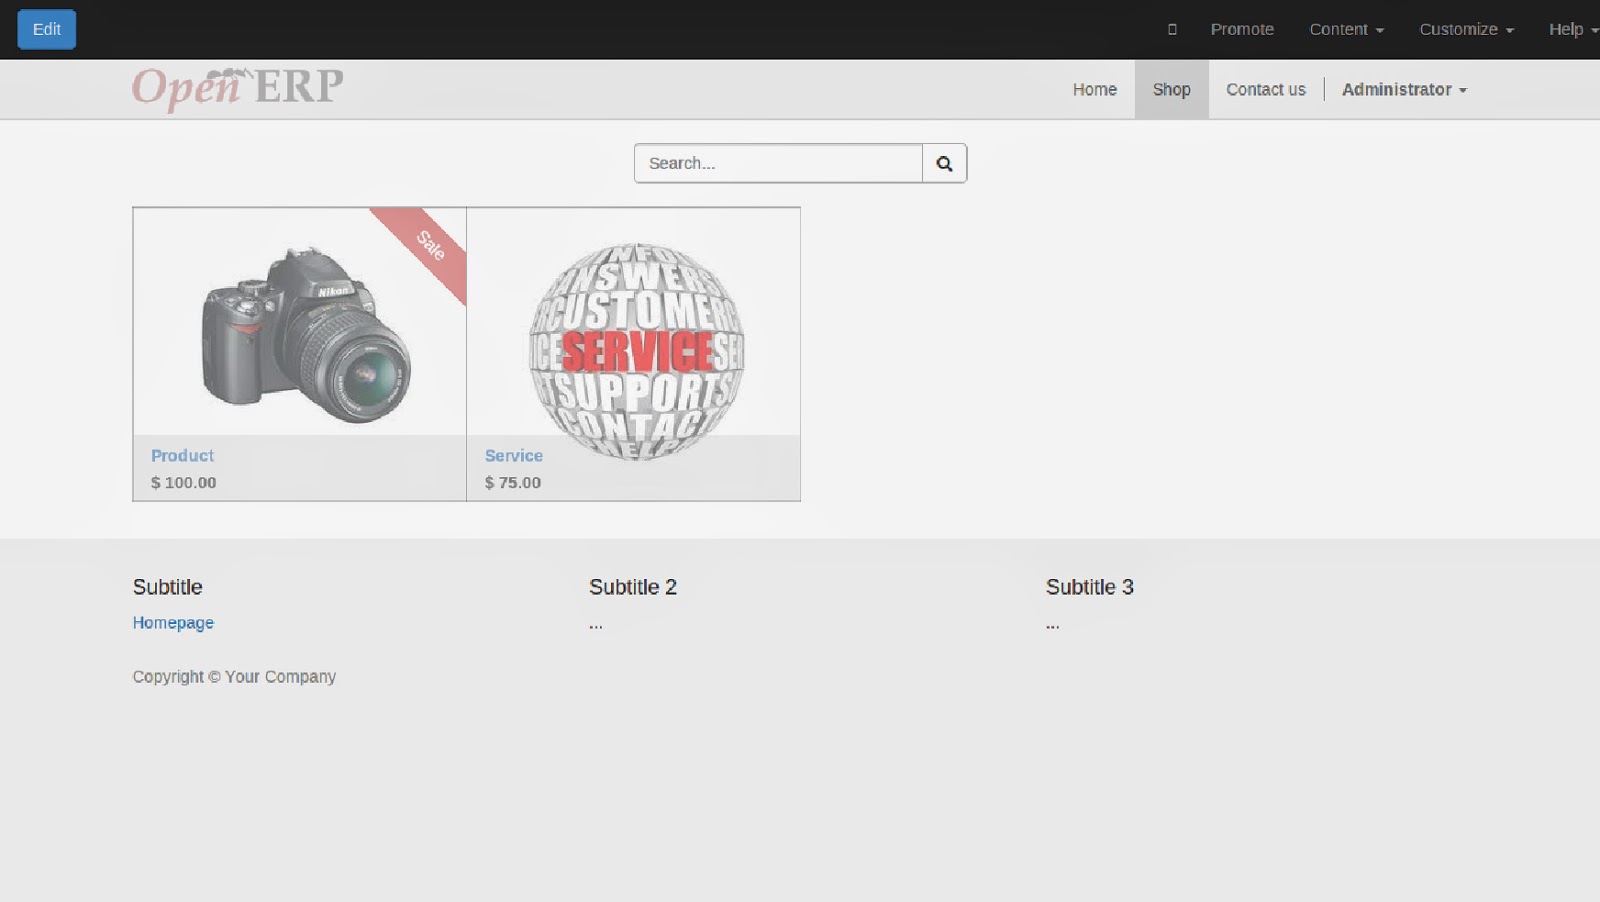
Task: Navigate to the Home menu item
Action: point(1095,90)
